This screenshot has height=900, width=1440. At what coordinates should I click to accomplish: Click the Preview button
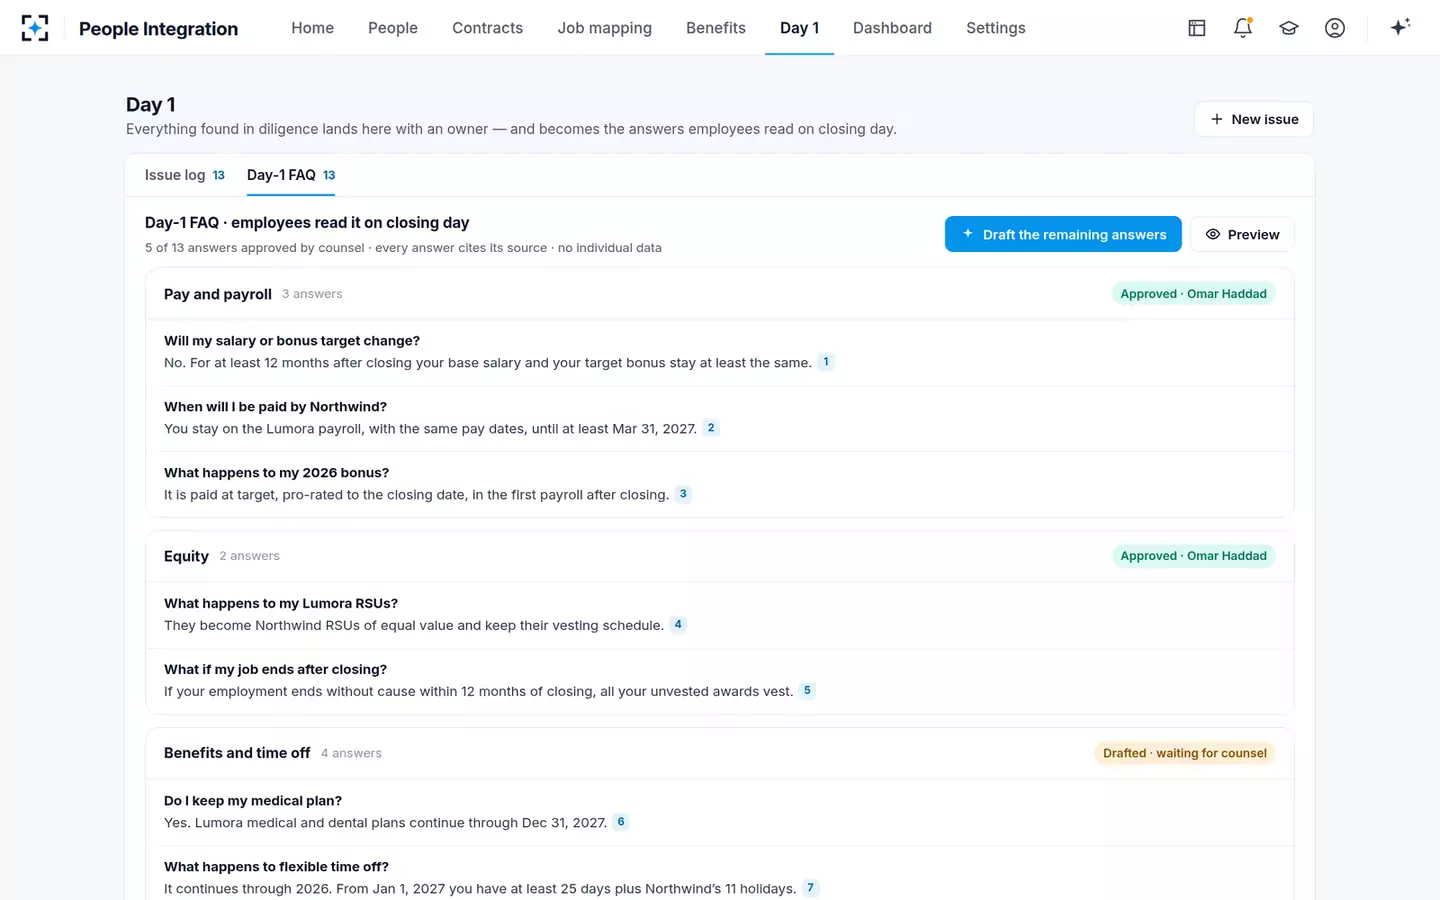(x=1242, y=234)
